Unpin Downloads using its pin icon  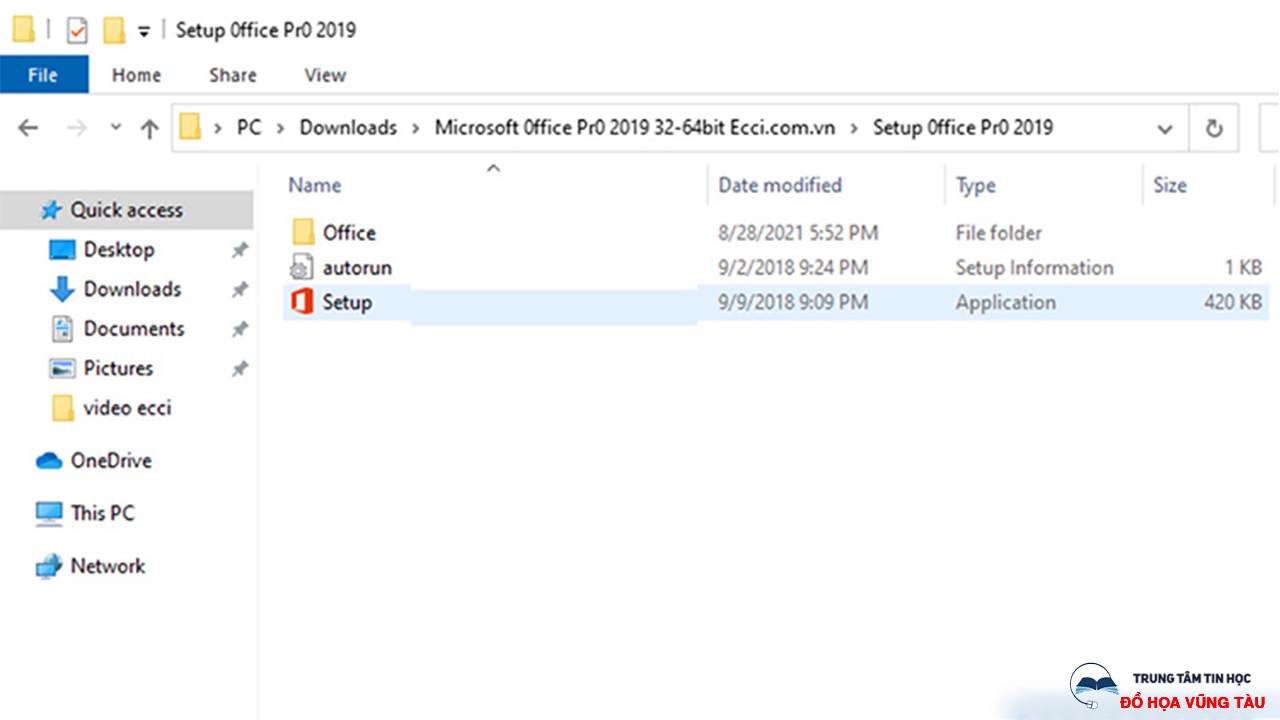tap(240, 289)
